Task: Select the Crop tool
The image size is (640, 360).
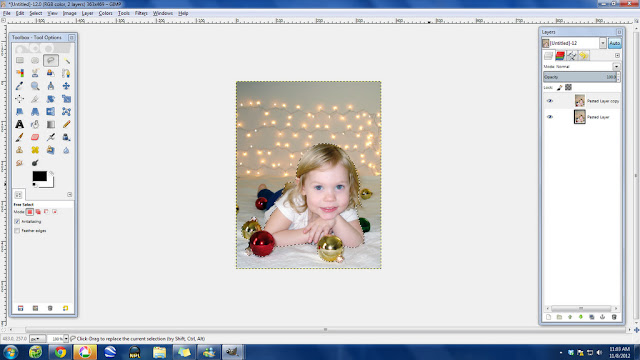Action: click(x=35, y=99)
